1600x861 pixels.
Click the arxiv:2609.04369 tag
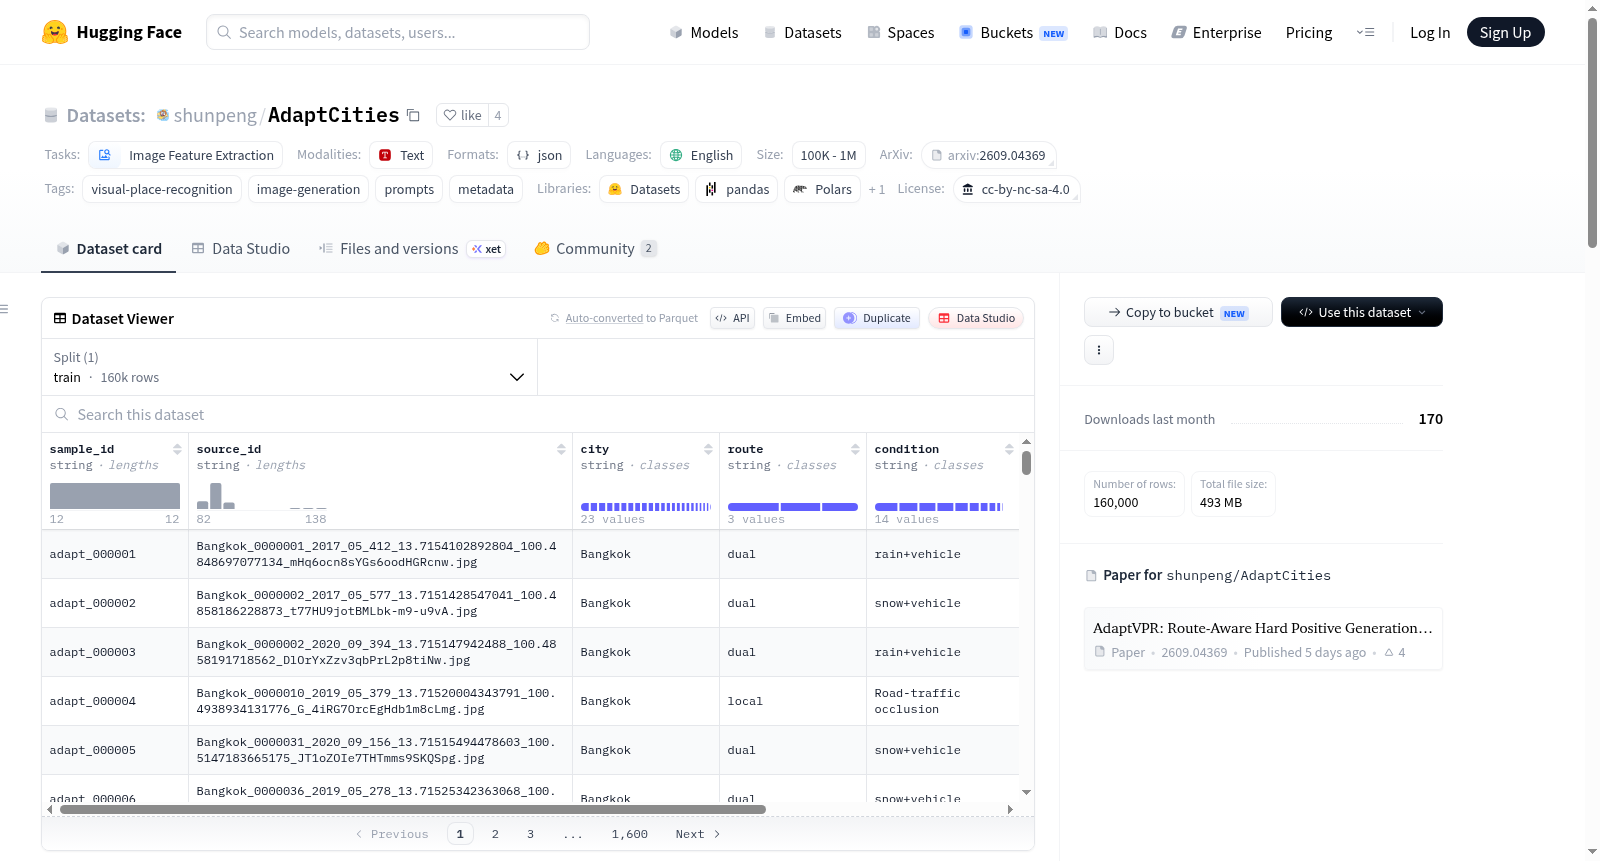(x=988, y=155)
